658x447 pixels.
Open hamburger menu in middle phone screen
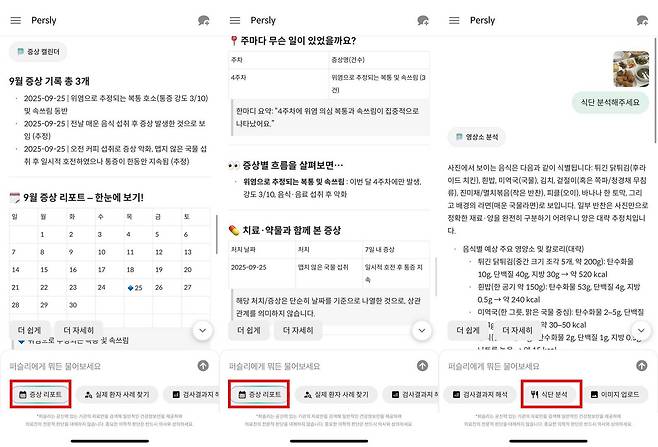click(x=235, y=20)
